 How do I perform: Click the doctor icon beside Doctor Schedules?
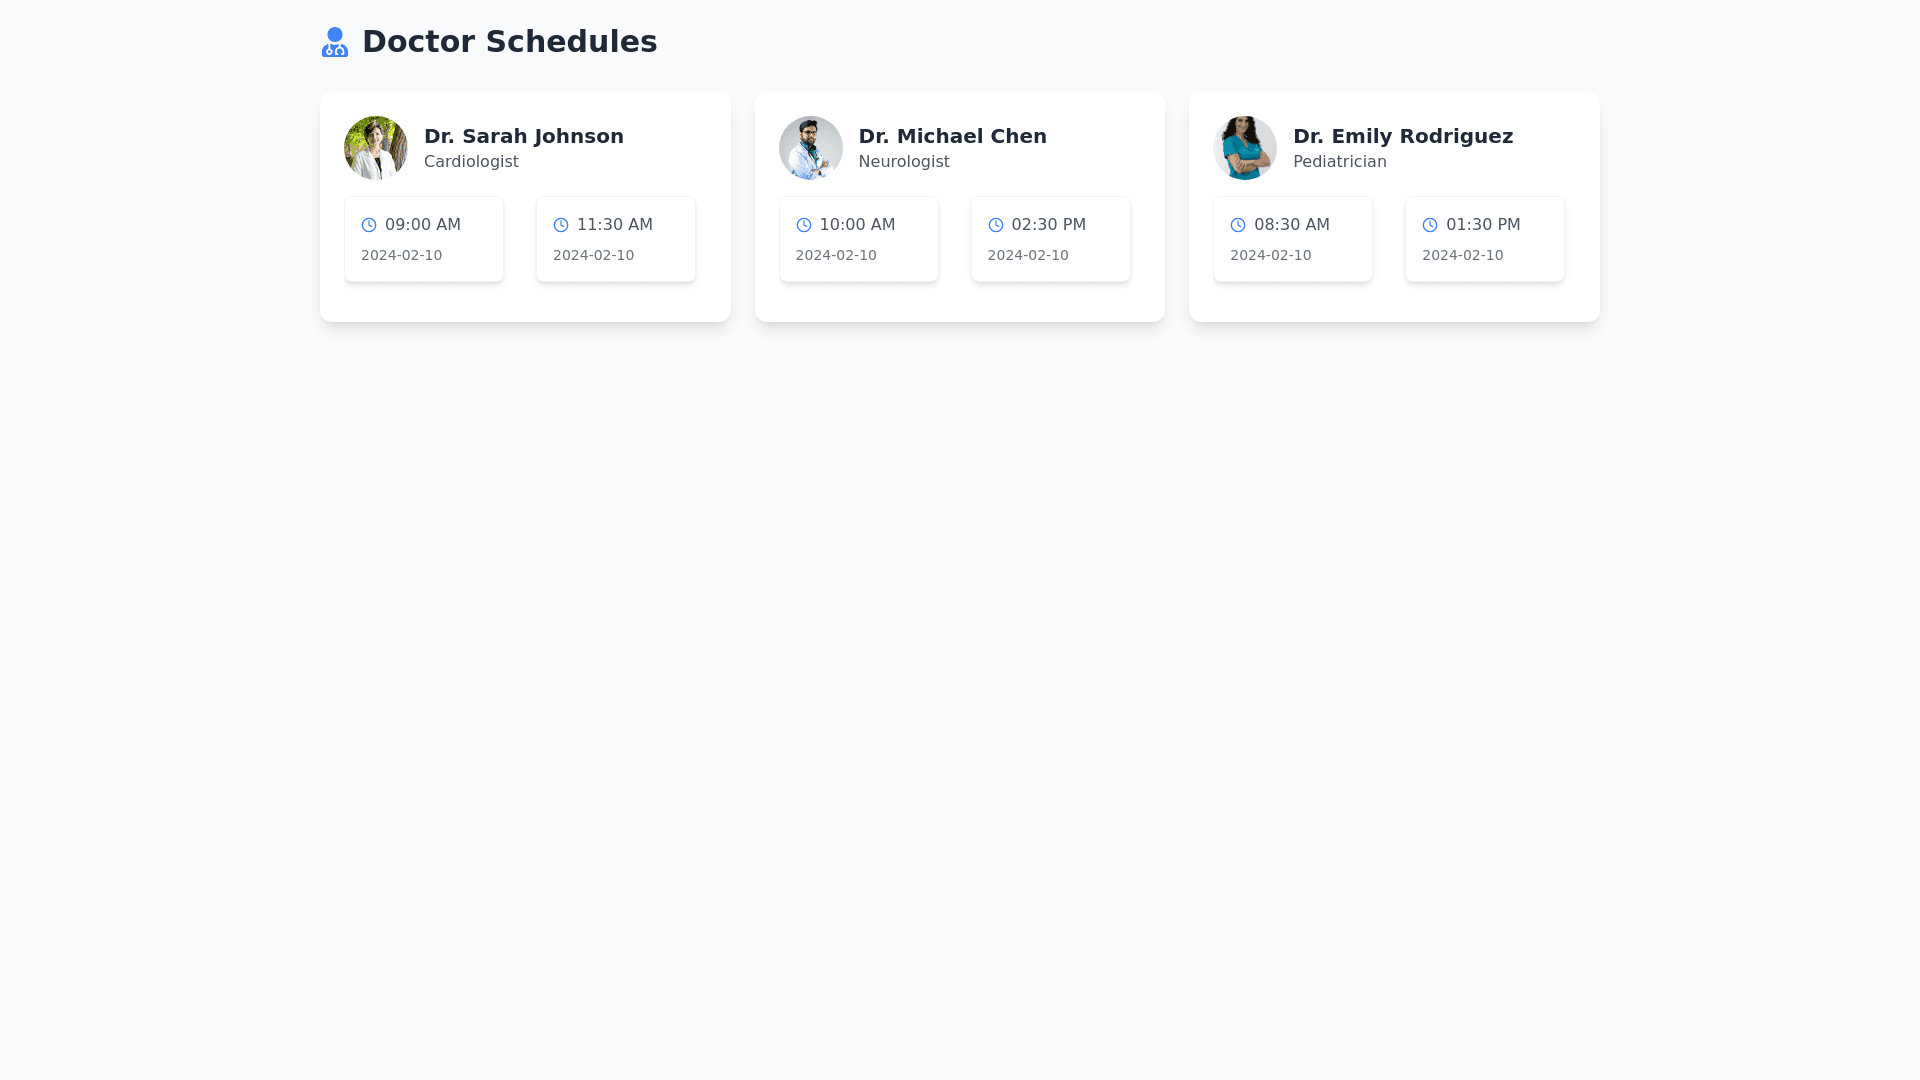coord(335,42)
